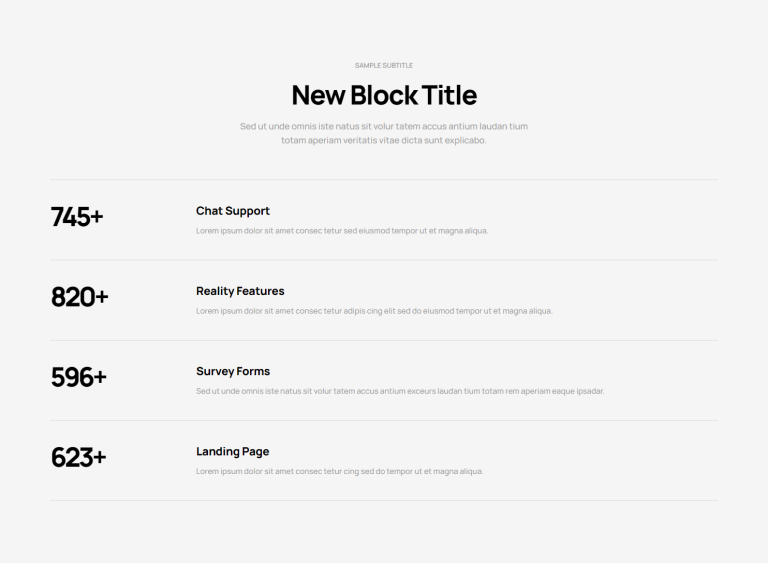
Task: Click divider between Reality Features and Survey Forms
Action: (x=384, y=340)
